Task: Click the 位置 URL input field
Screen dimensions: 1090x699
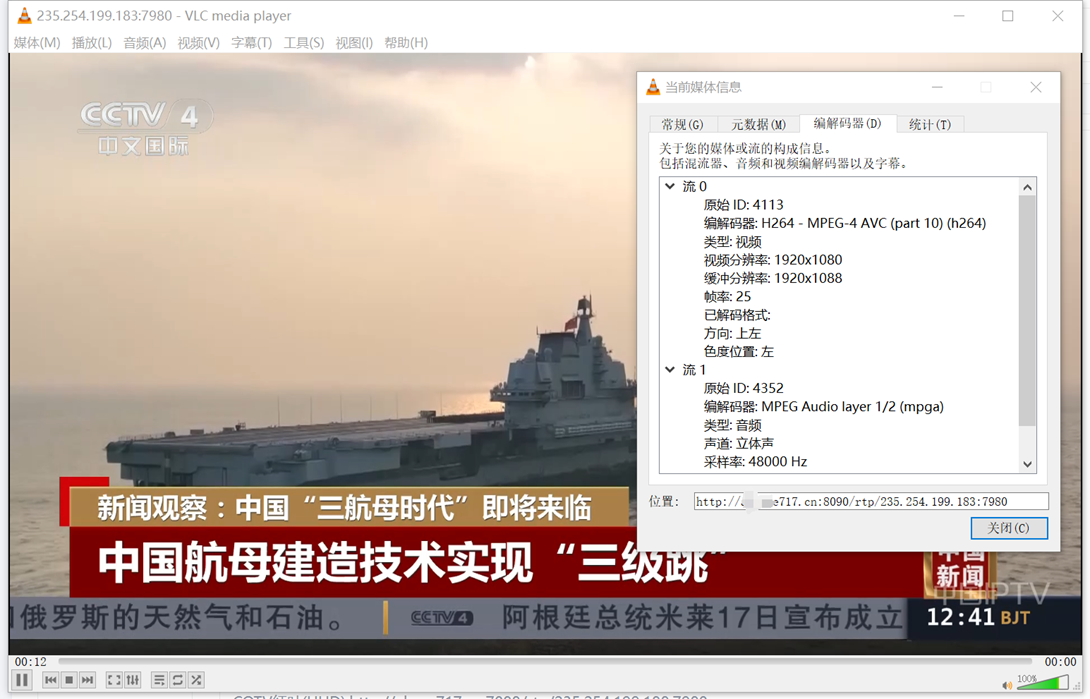Action: (x=870, y=501)
